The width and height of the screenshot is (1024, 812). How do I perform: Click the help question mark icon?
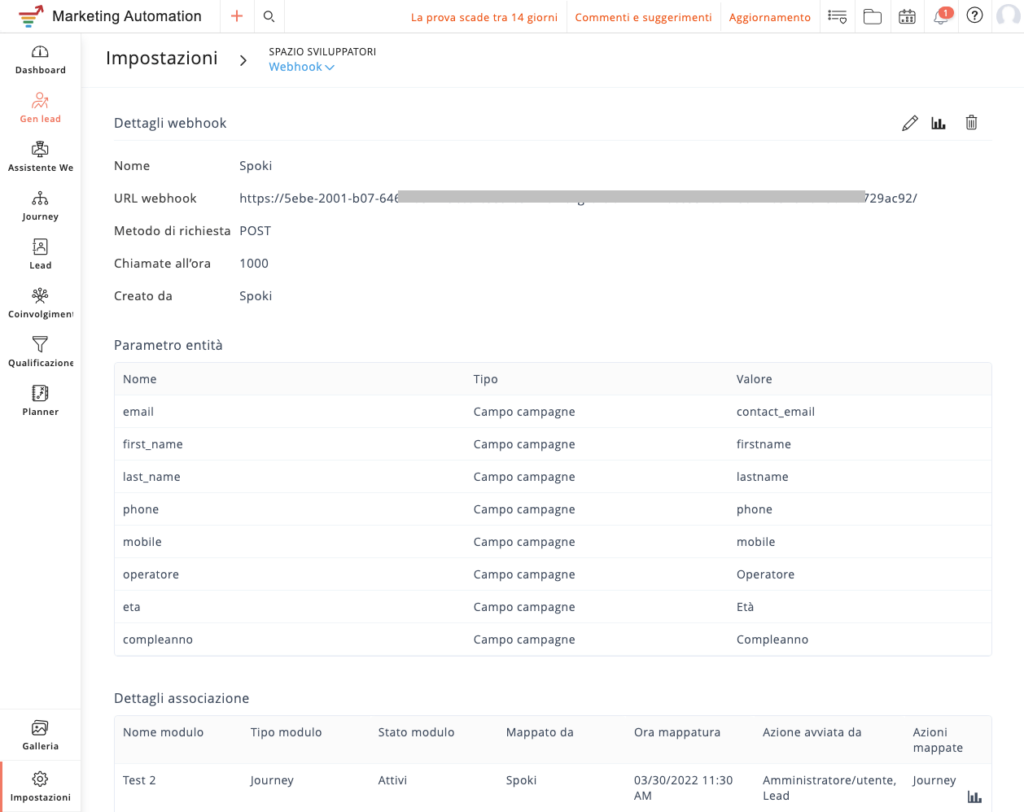pyautogui.click(x=974, y=17)
